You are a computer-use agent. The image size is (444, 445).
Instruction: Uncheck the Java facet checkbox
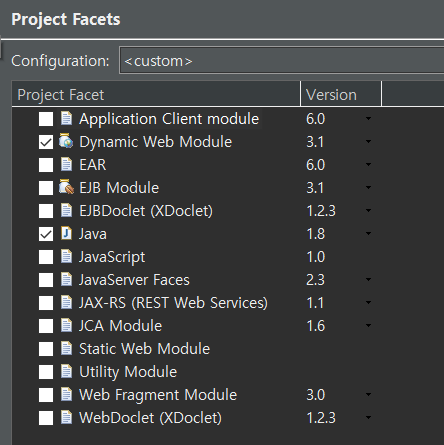(46, 234)
